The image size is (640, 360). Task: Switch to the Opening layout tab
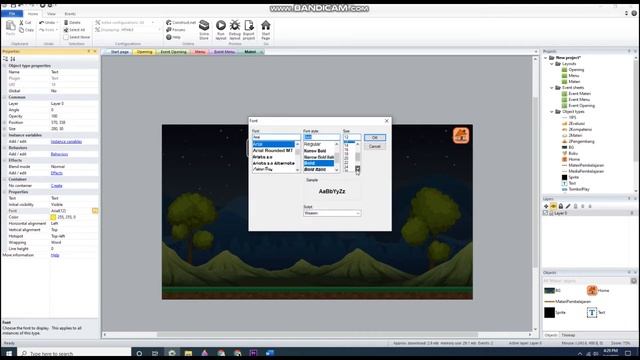tap(144, 52)
